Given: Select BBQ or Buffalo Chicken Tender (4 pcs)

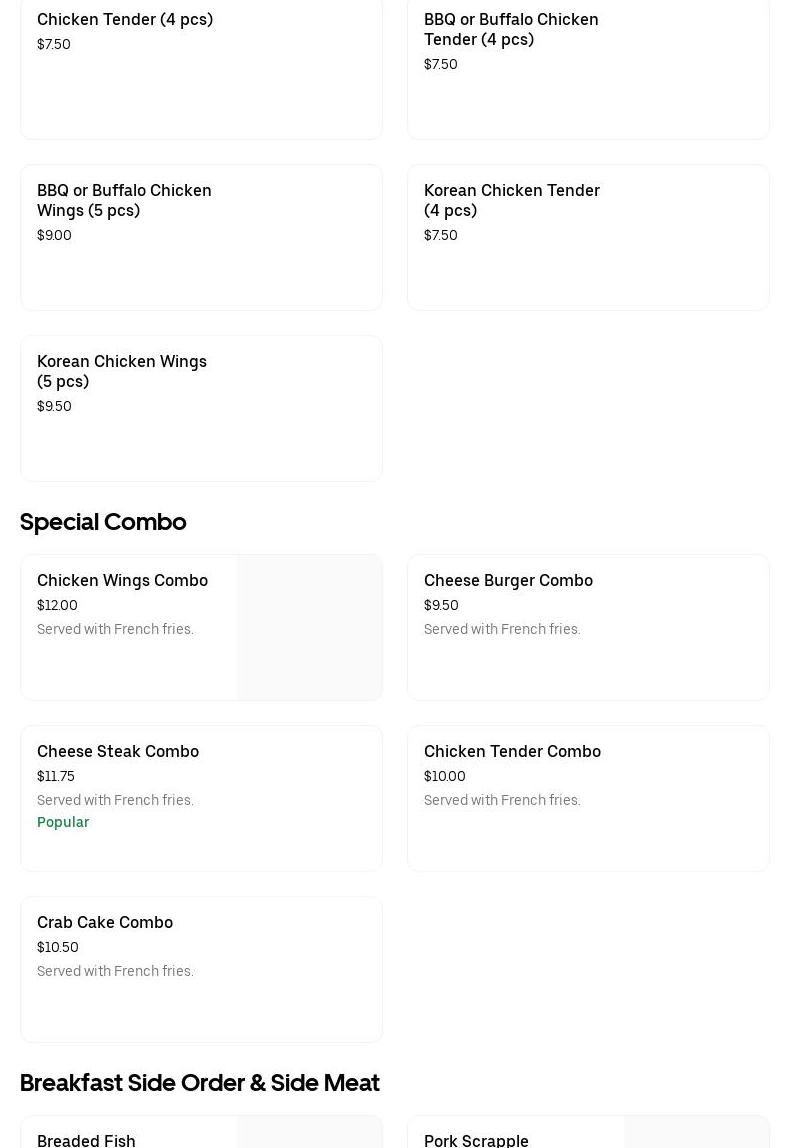Looking at the screenshot, I should click(x=511, y=29).
